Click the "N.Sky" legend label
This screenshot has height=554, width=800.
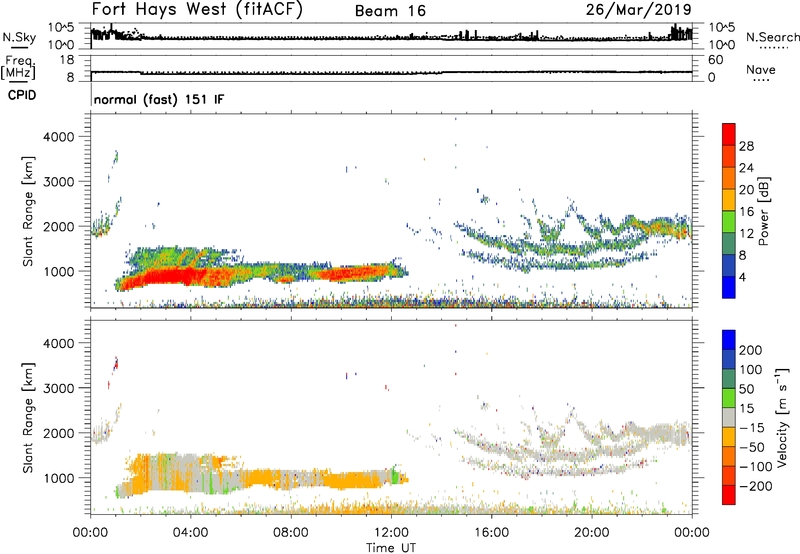tap(19, 38)
